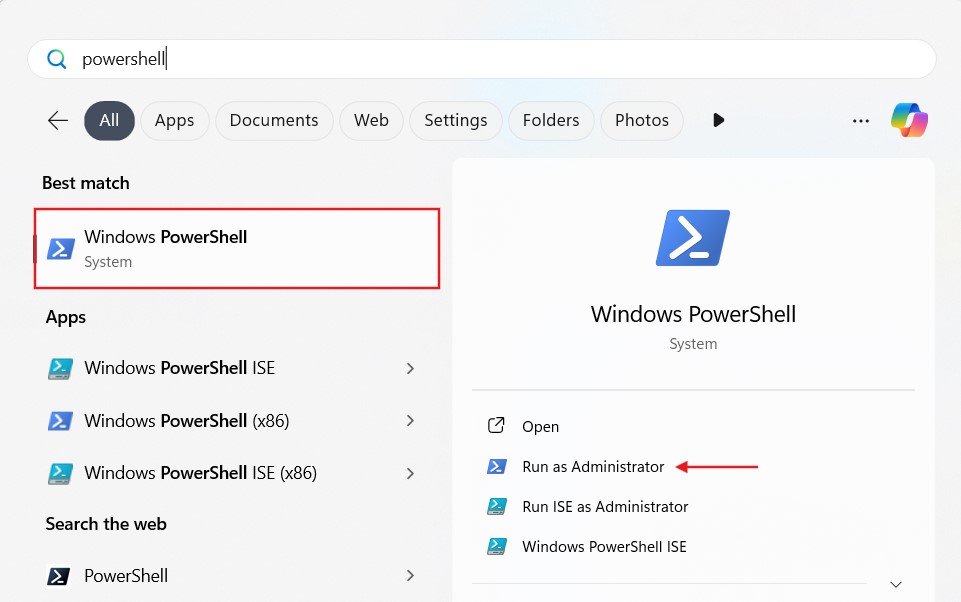Expand Windows PowerShell ISE result options chevron
Screen dimensions: 961x602
[410, 368]
